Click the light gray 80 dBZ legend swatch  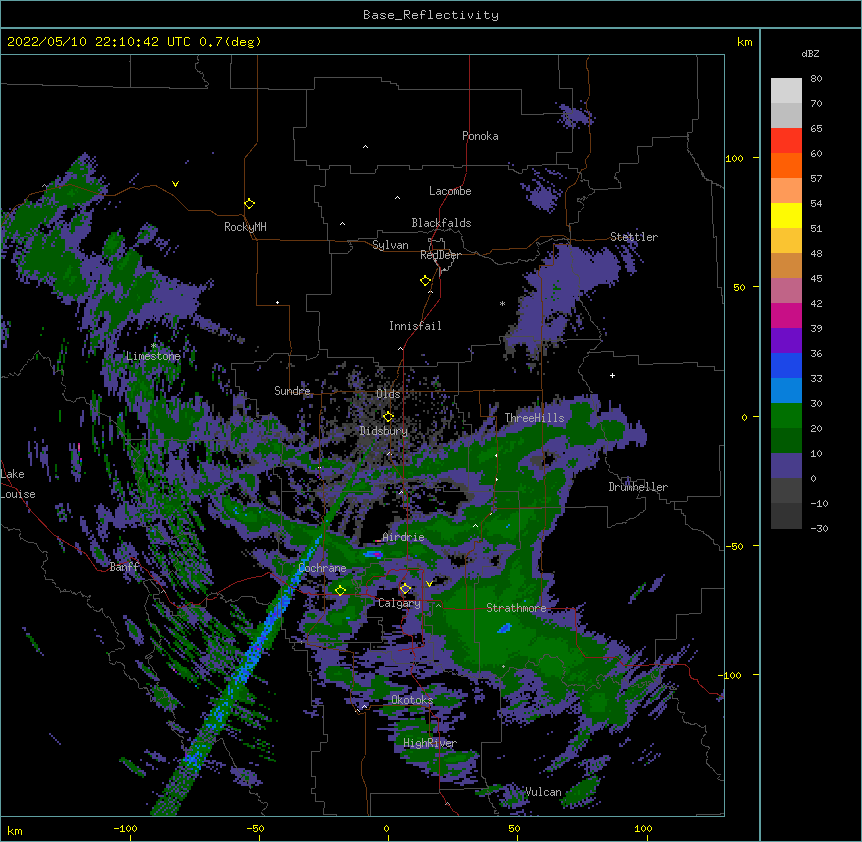[786, 91]
